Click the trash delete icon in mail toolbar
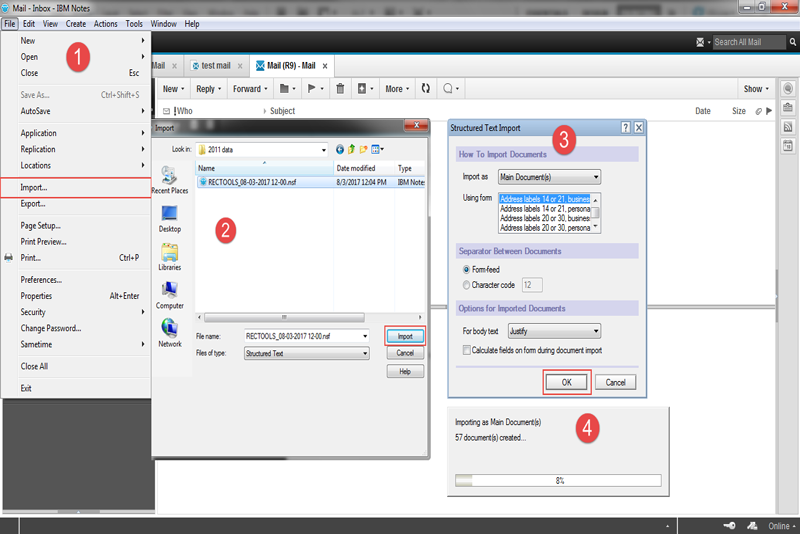Image resolution: width=800 pixels, height=534 pixels. [x=340, y=89]
